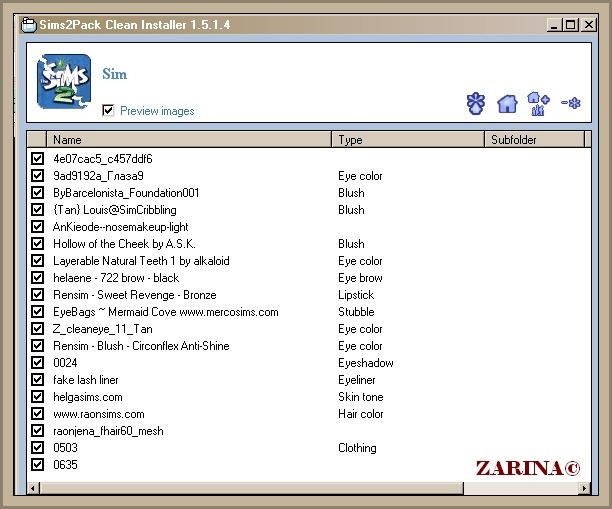Click the Skin tone type cell
Screen dimensions: 612x509
point(361,397)
